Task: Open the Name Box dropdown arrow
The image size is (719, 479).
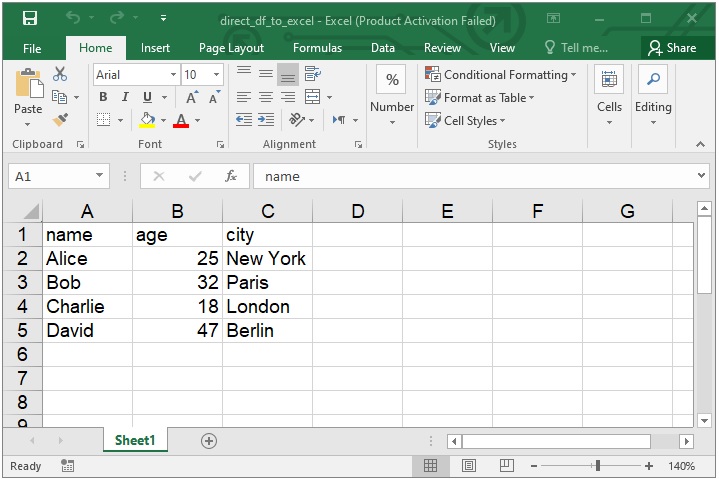Action: tap(100, 176)
